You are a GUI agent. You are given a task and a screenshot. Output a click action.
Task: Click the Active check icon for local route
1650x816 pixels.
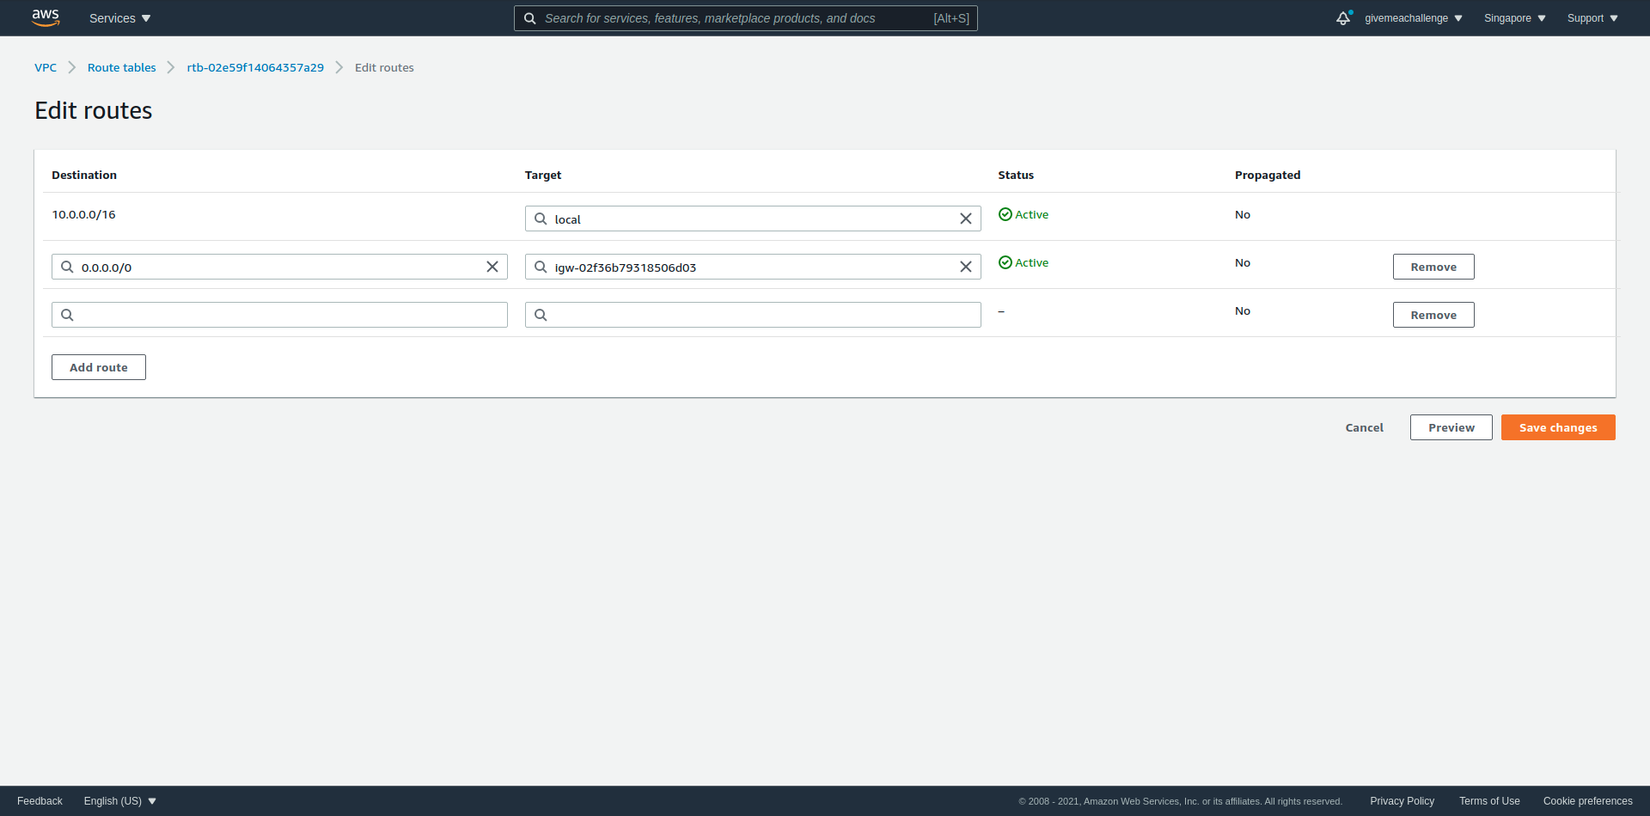pos(1005,215)
